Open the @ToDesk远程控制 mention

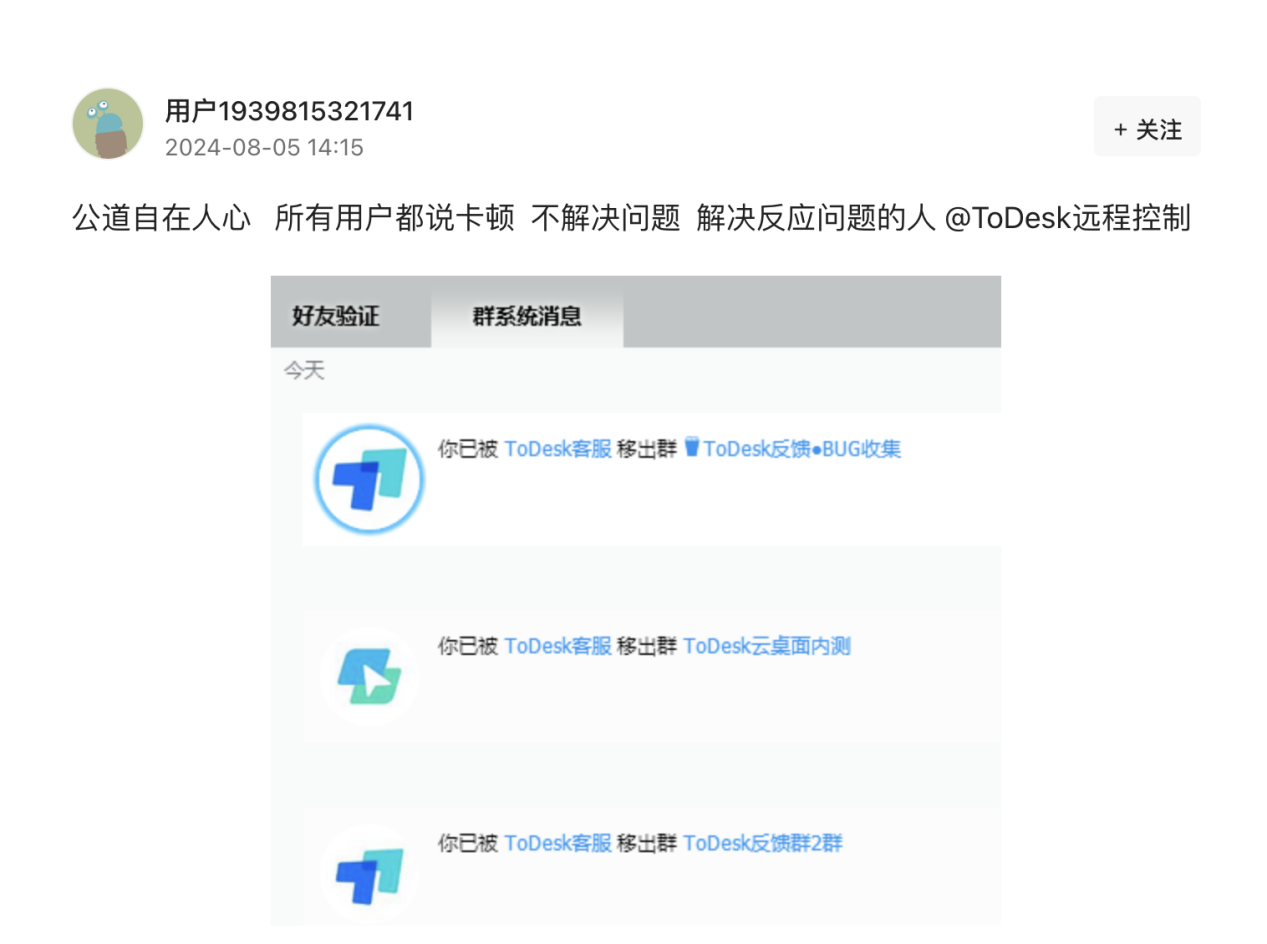[1068, 217]
